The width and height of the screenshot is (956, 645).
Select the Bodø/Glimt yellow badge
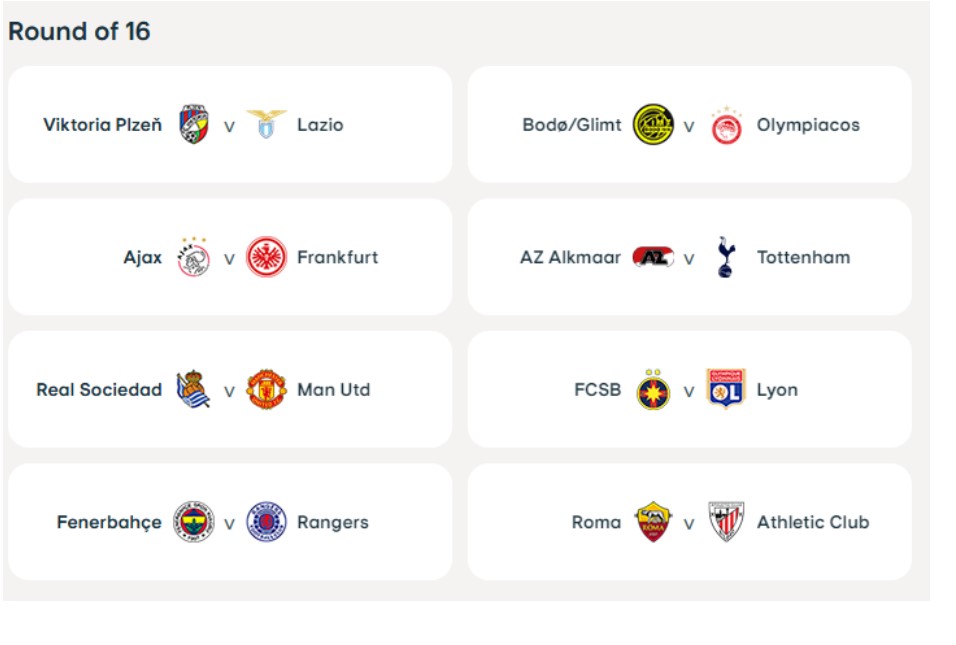tap(653, 124)
